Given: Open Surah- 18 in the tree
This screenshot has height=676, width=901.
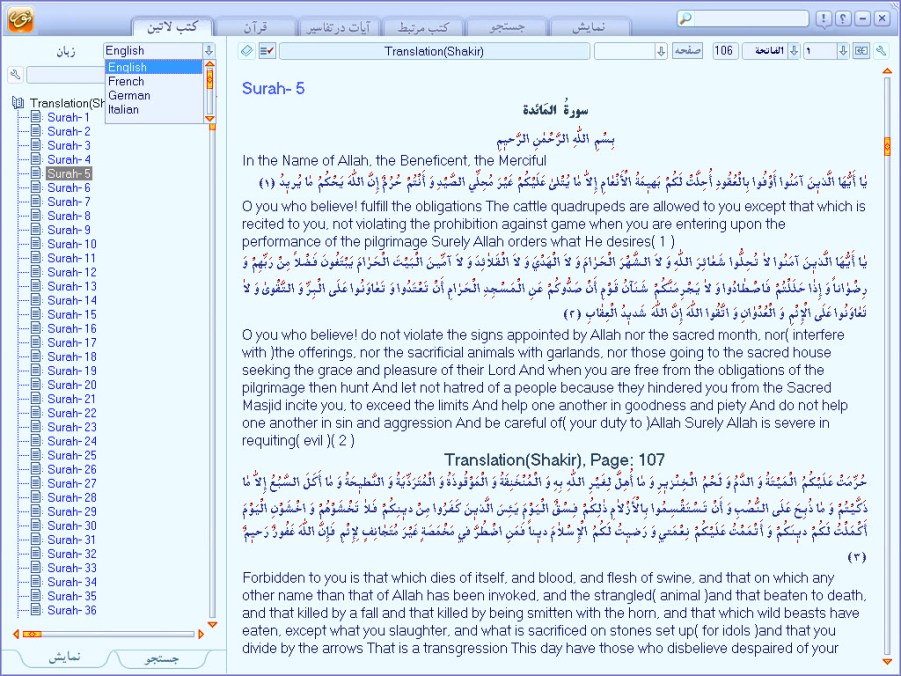Looking at the screenshot, I should click(x=72, y=356).
